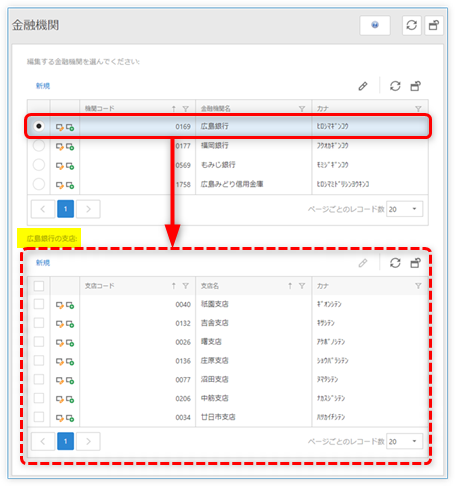455x486 pixels.
Task: Select the 福岡銀行 radio button
Action: (39, 146)
